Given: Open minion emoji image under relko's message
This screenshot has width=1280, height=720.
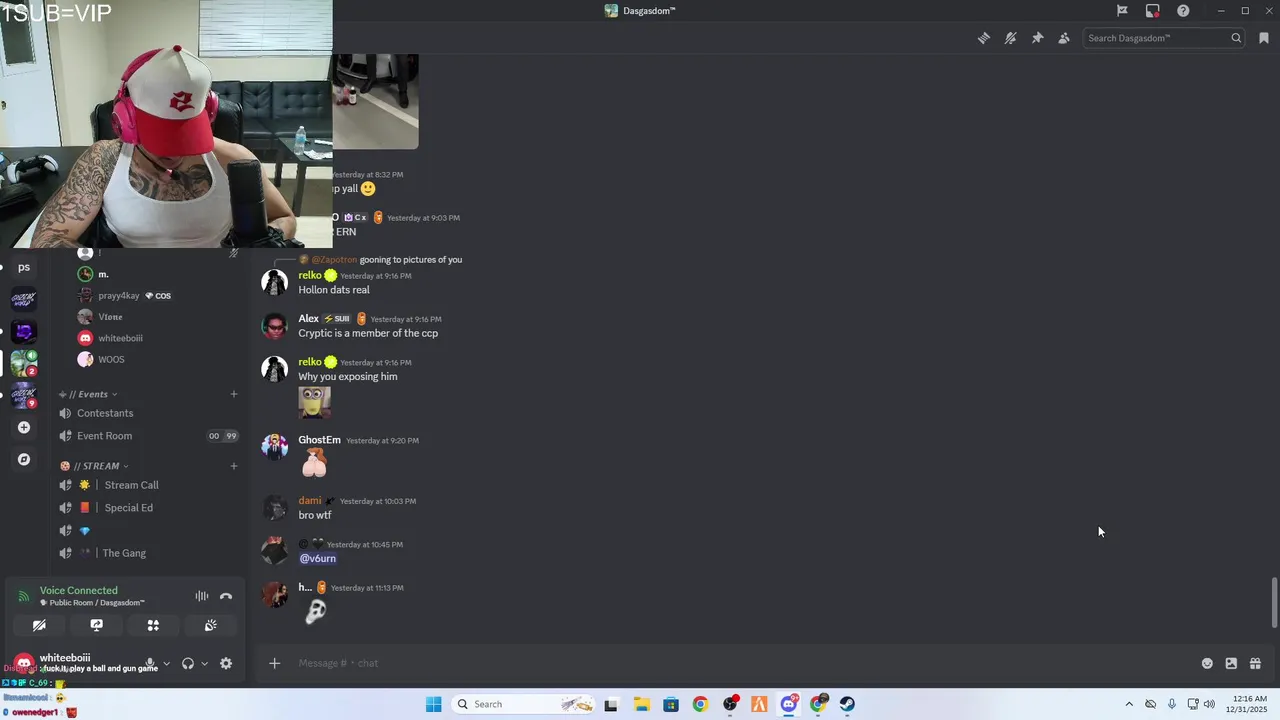Looking at the screenshot, I should 314,402.
